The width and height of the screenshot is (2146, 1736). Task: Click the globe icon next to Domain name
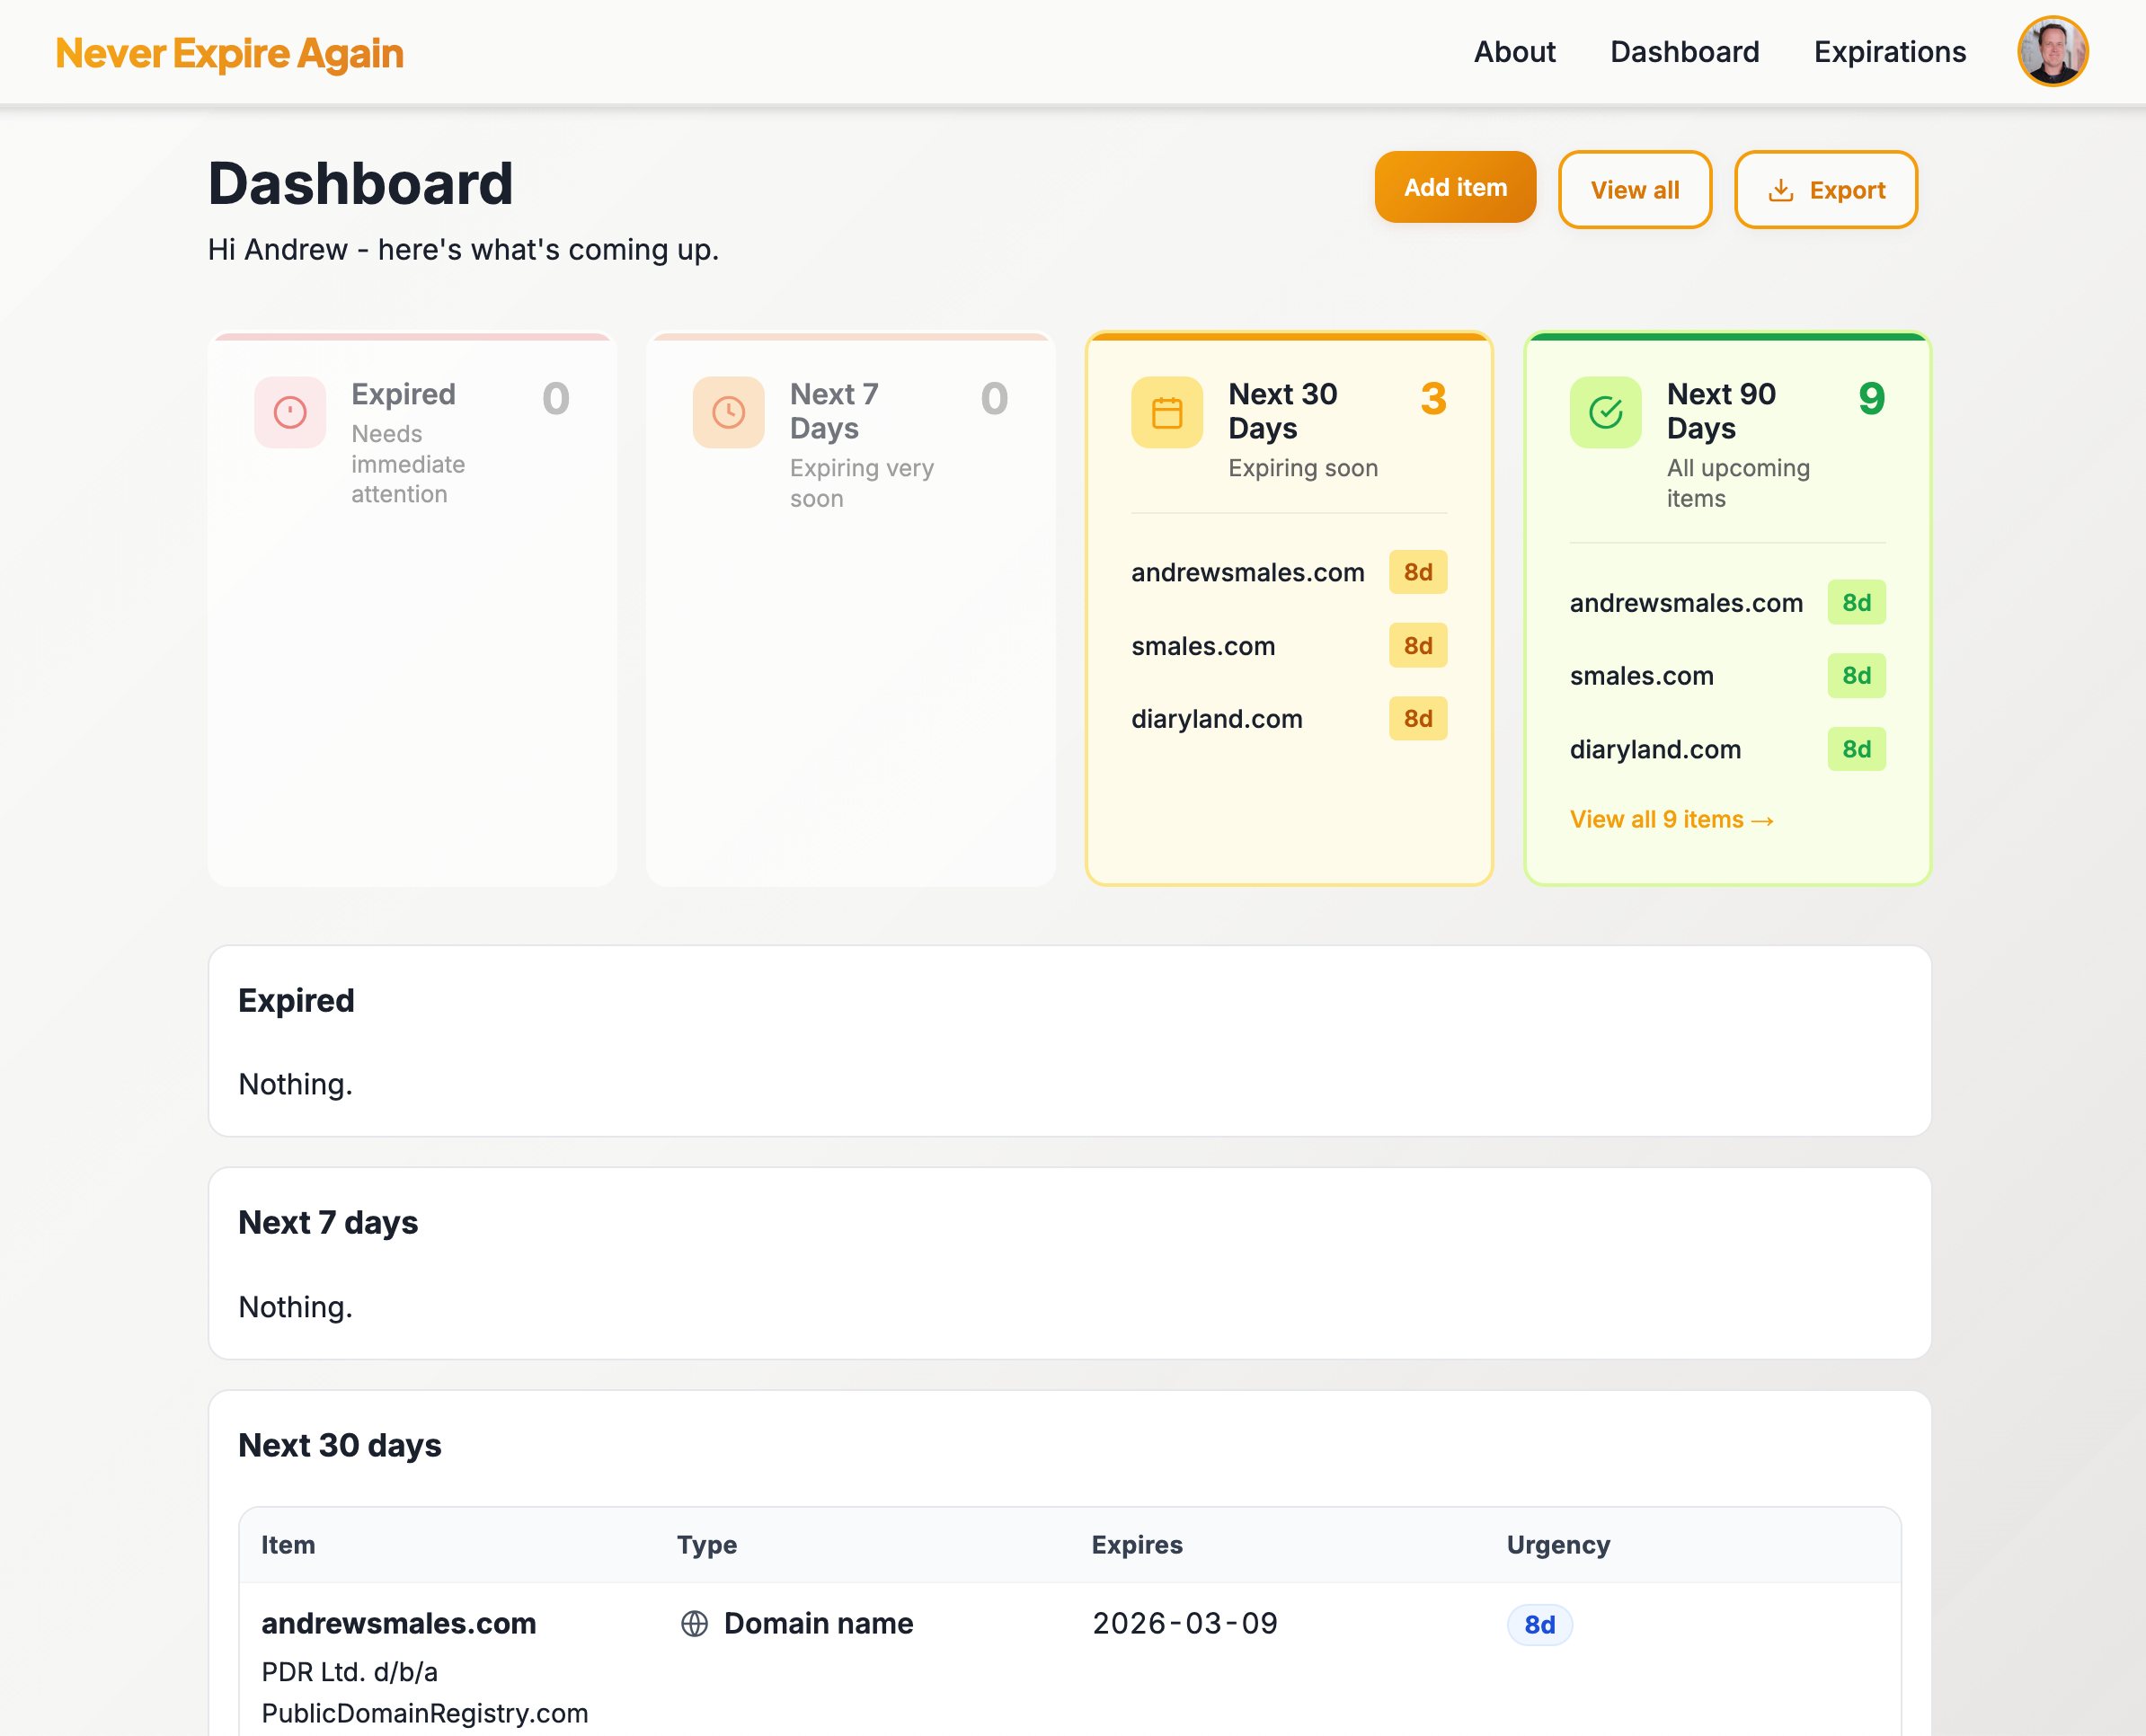point(695,1624)
